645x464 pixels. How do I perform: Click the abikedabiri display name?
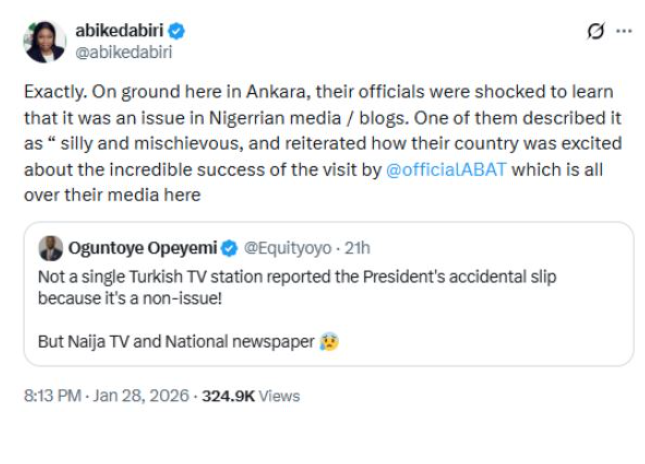click(120, 30)
